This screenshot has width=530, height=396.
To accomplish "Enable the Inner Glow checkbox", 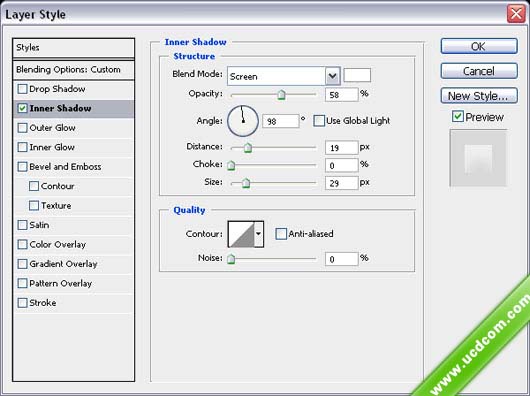I will [x=22, y=147].
